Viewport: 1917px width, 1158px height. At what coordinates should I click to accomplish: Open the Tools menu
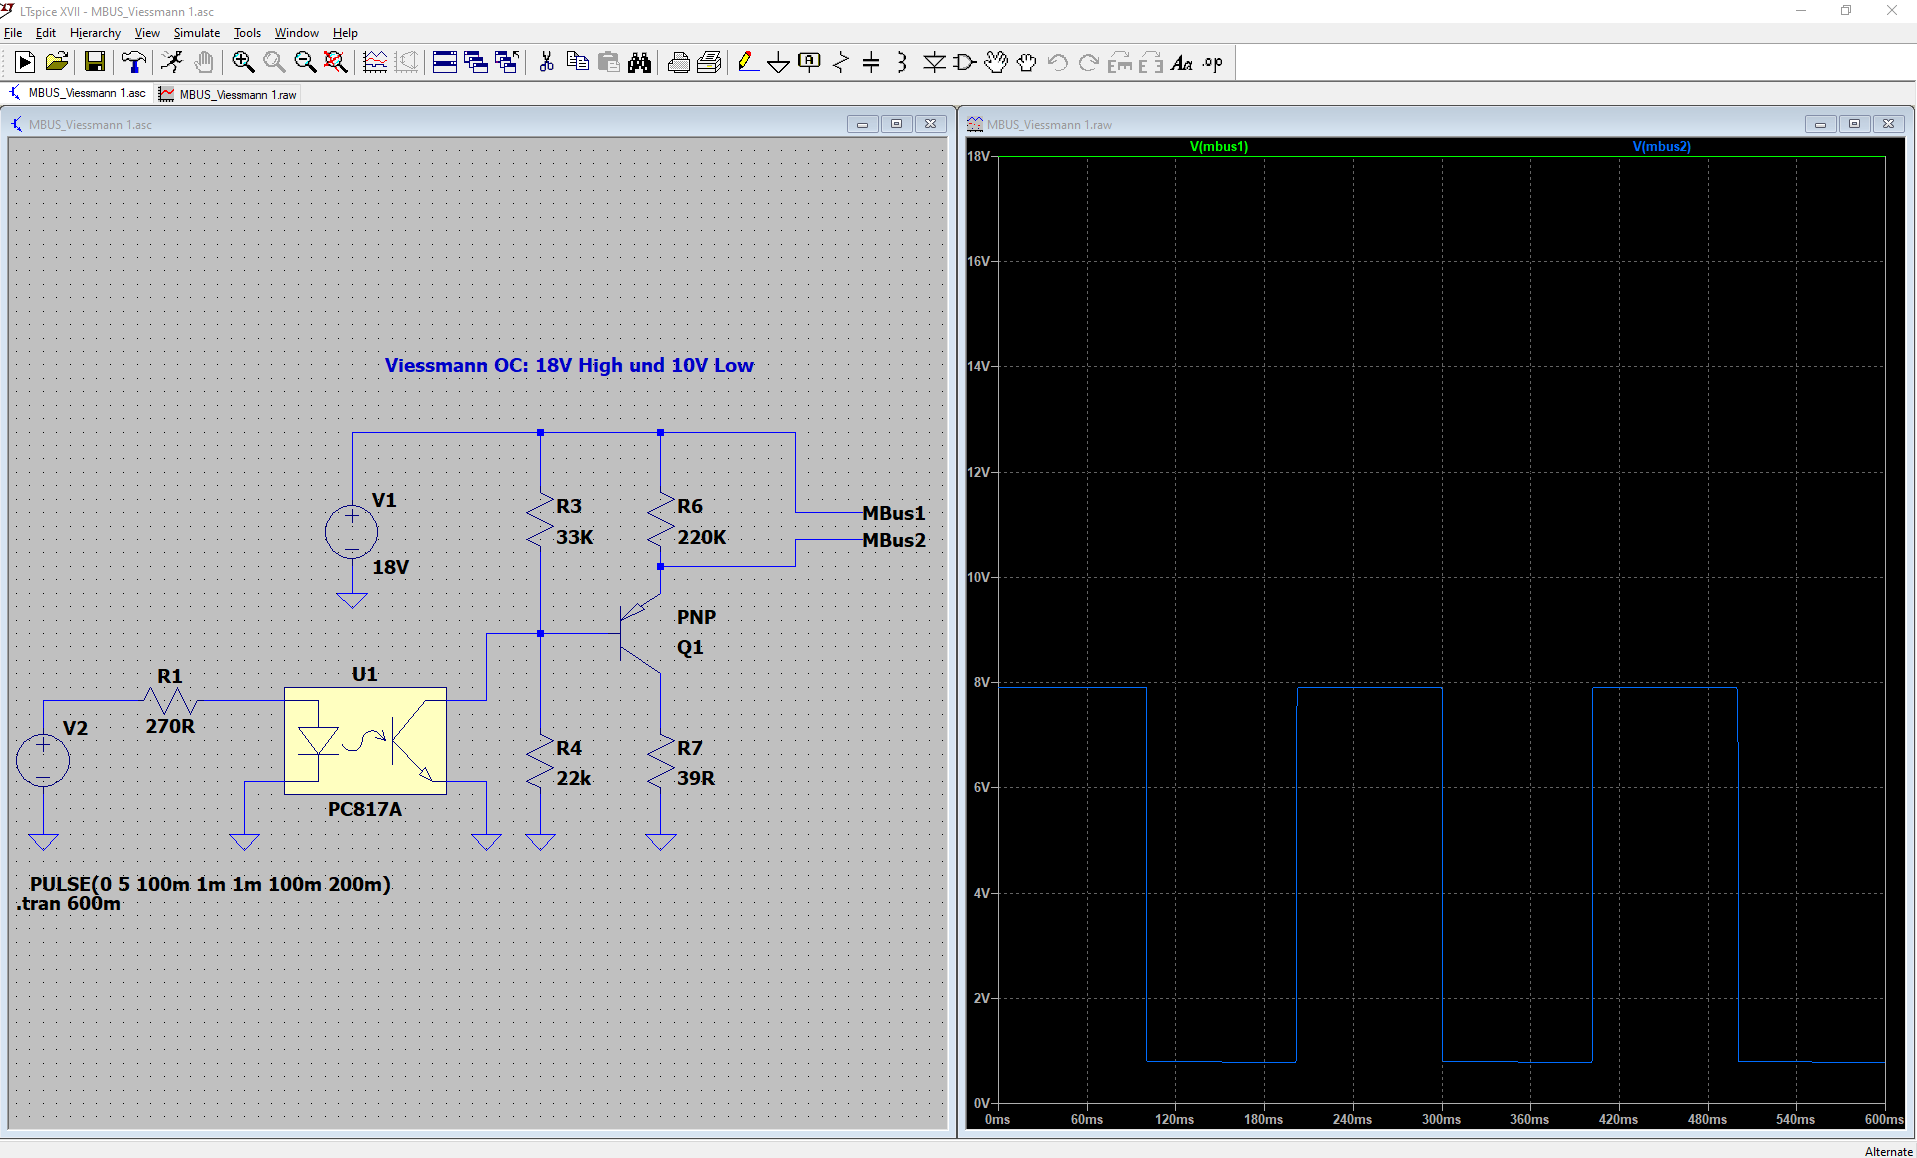pyautogui.click(x=247, y=33)
